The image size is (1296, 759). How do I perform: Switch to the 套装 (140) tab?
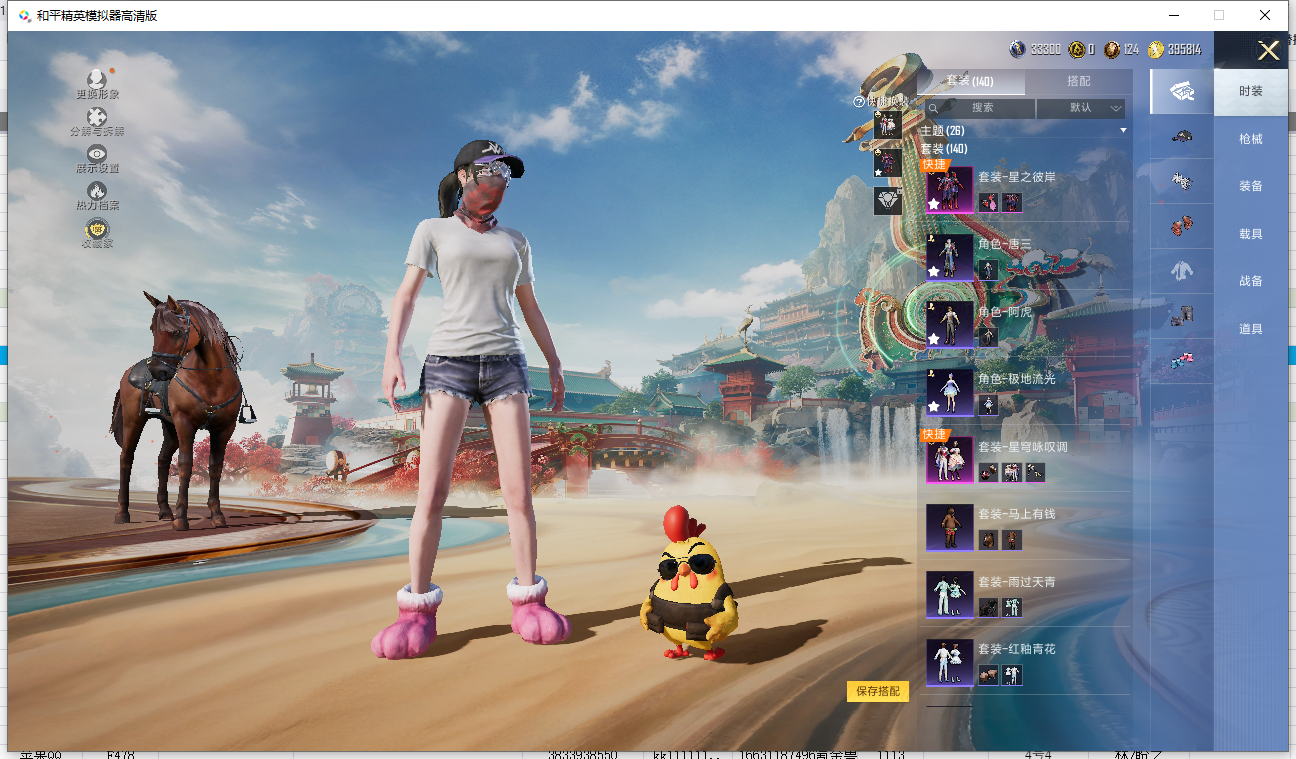click(970, 81)
